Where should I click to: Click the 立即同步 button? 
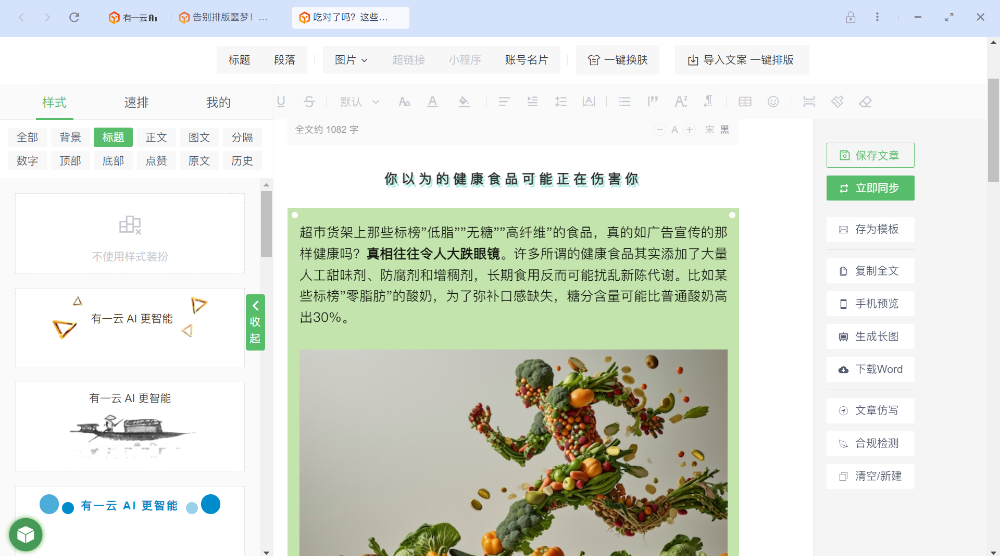click(870, 188)
